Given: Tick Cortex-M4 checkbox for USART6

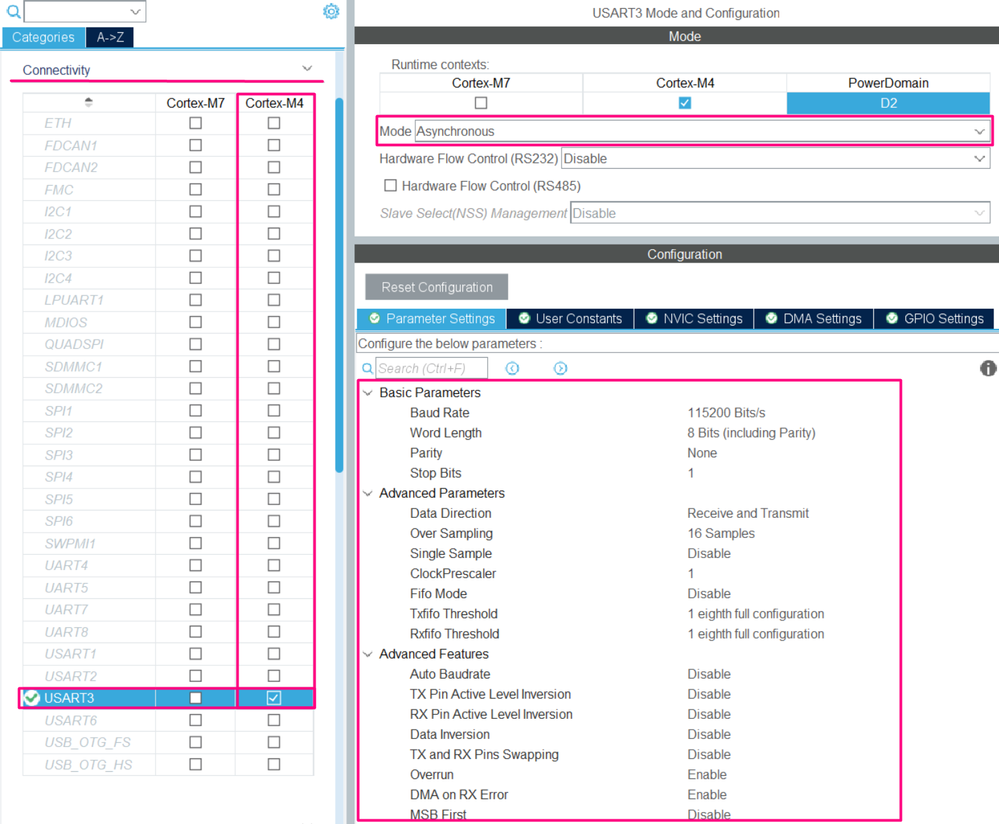Looking at the screenshot, I should click(x=274, y=720).
